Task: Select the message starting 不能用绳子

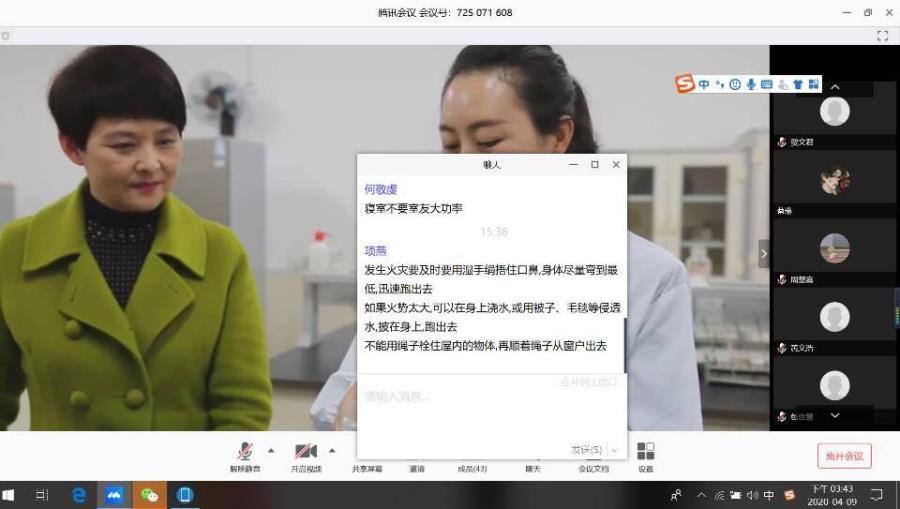Action: pyautogui.click(x=485, y=345)
